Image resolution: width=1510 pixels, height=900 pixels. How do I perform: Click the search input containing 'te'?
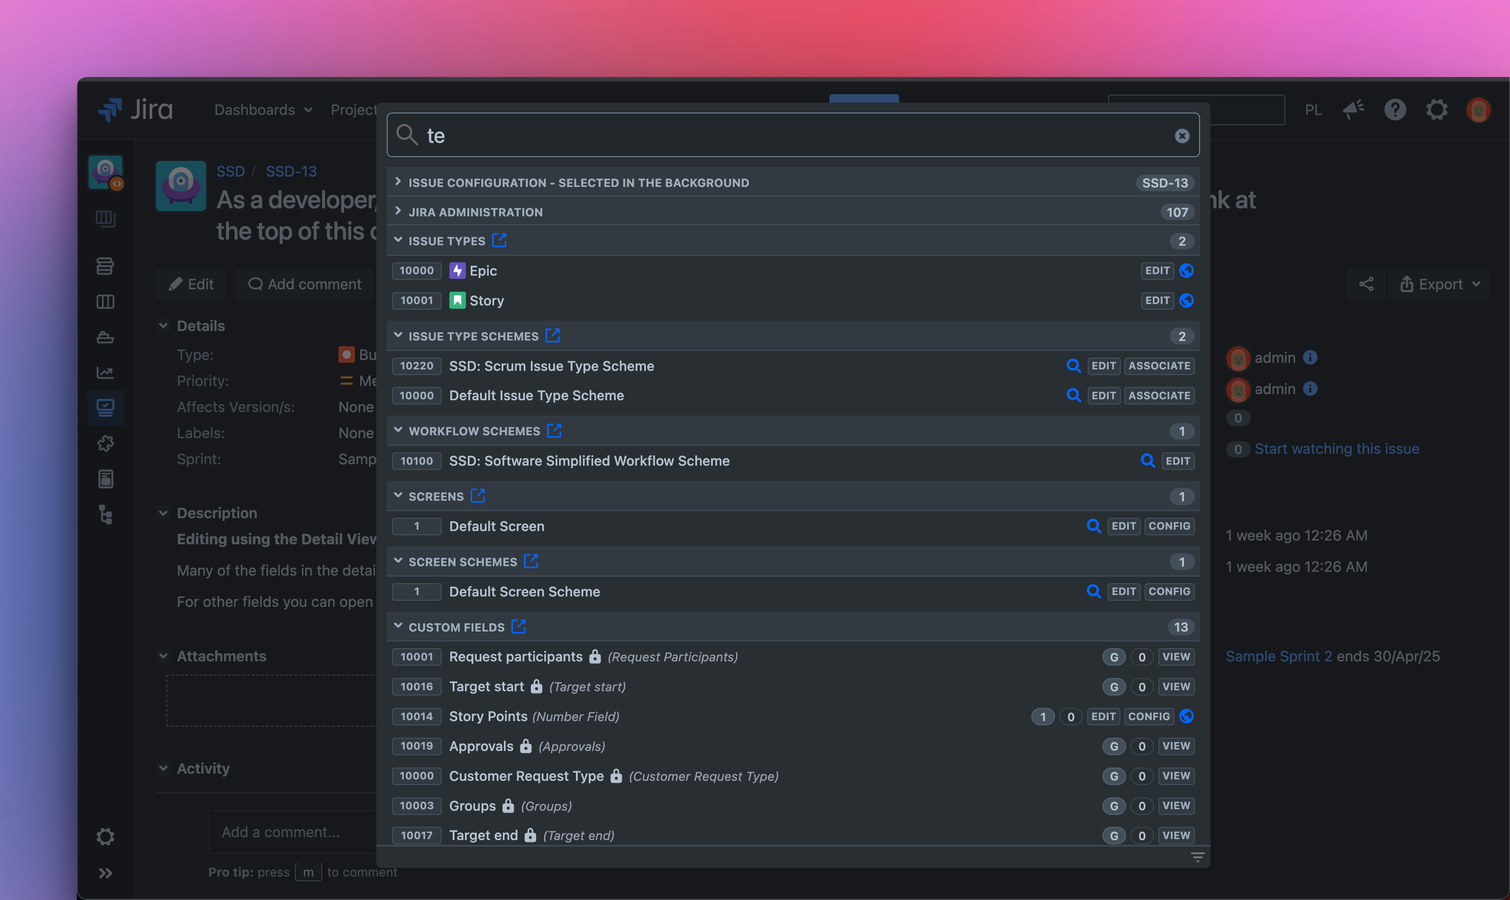793,135
